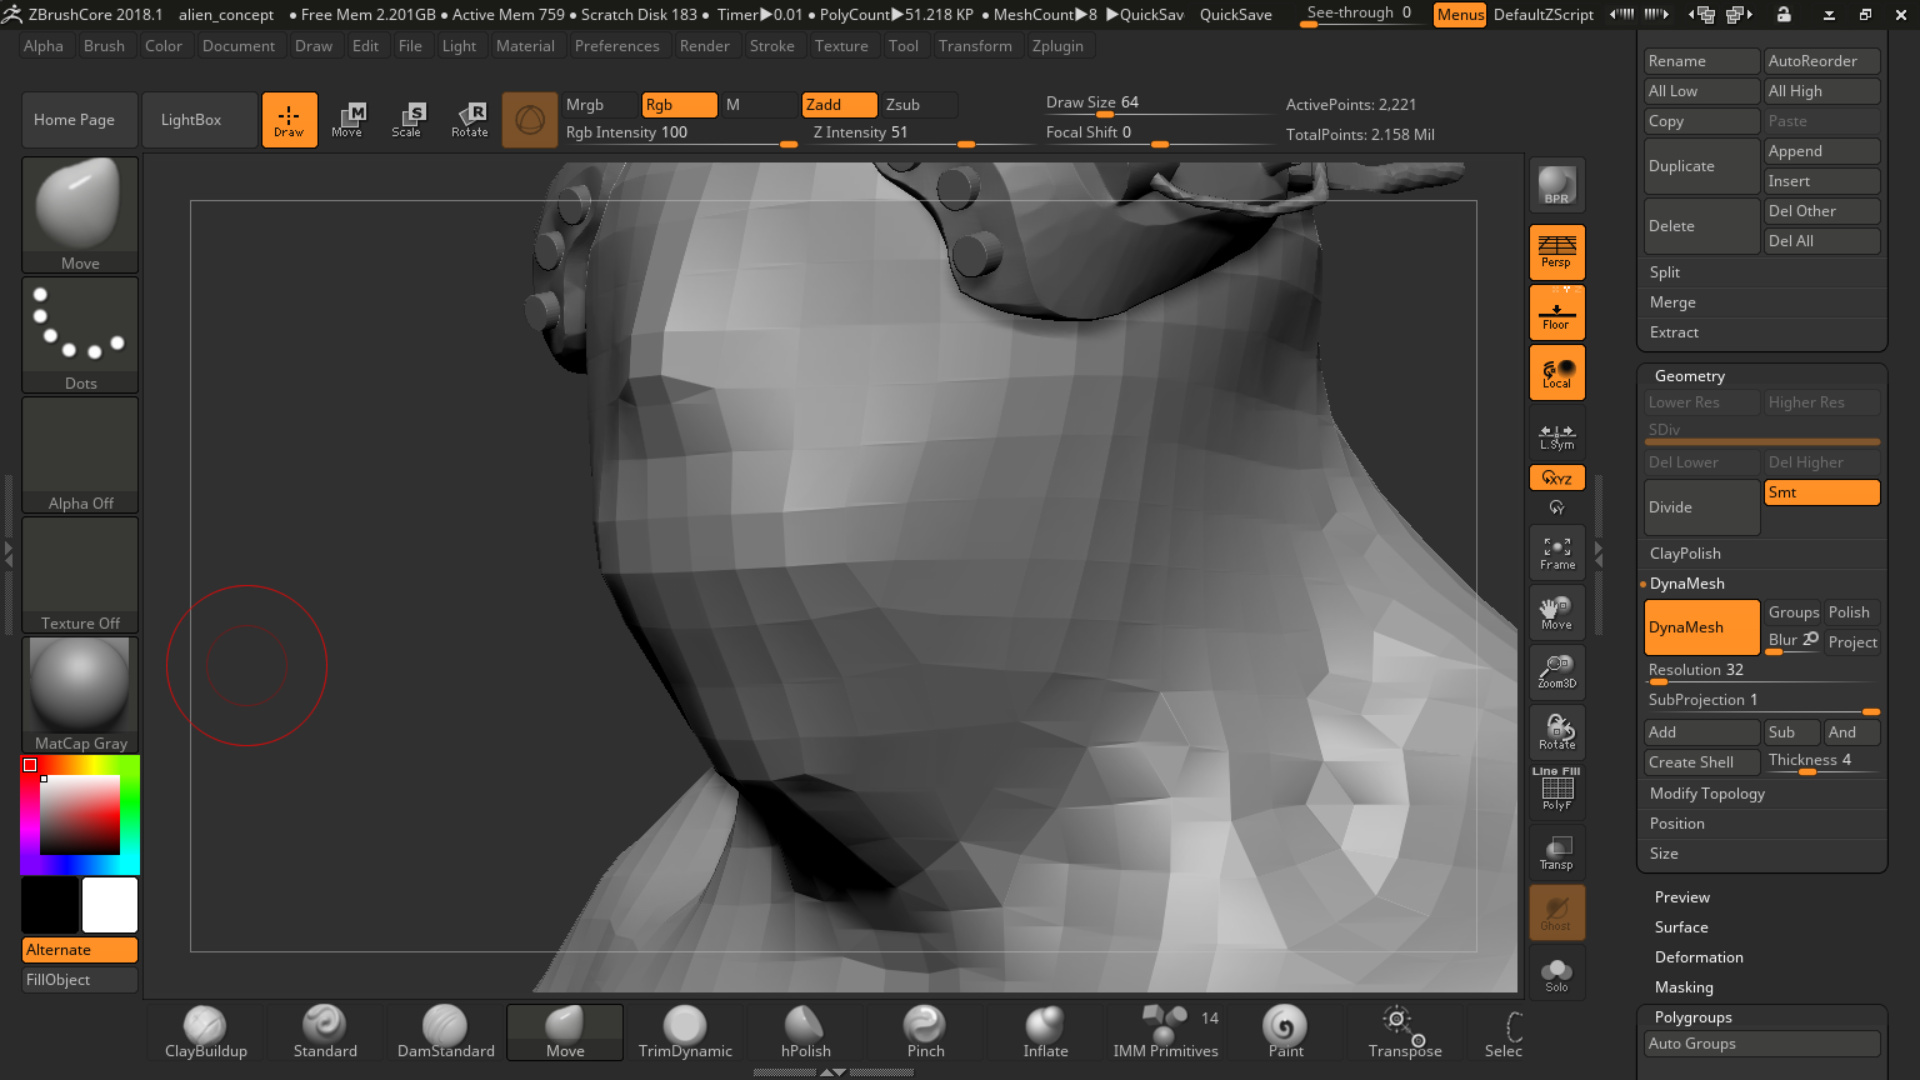Viewport: 1920px width, 1080px height.
Task: Expand the Geometry section
Action: (x=1689, y=376)
